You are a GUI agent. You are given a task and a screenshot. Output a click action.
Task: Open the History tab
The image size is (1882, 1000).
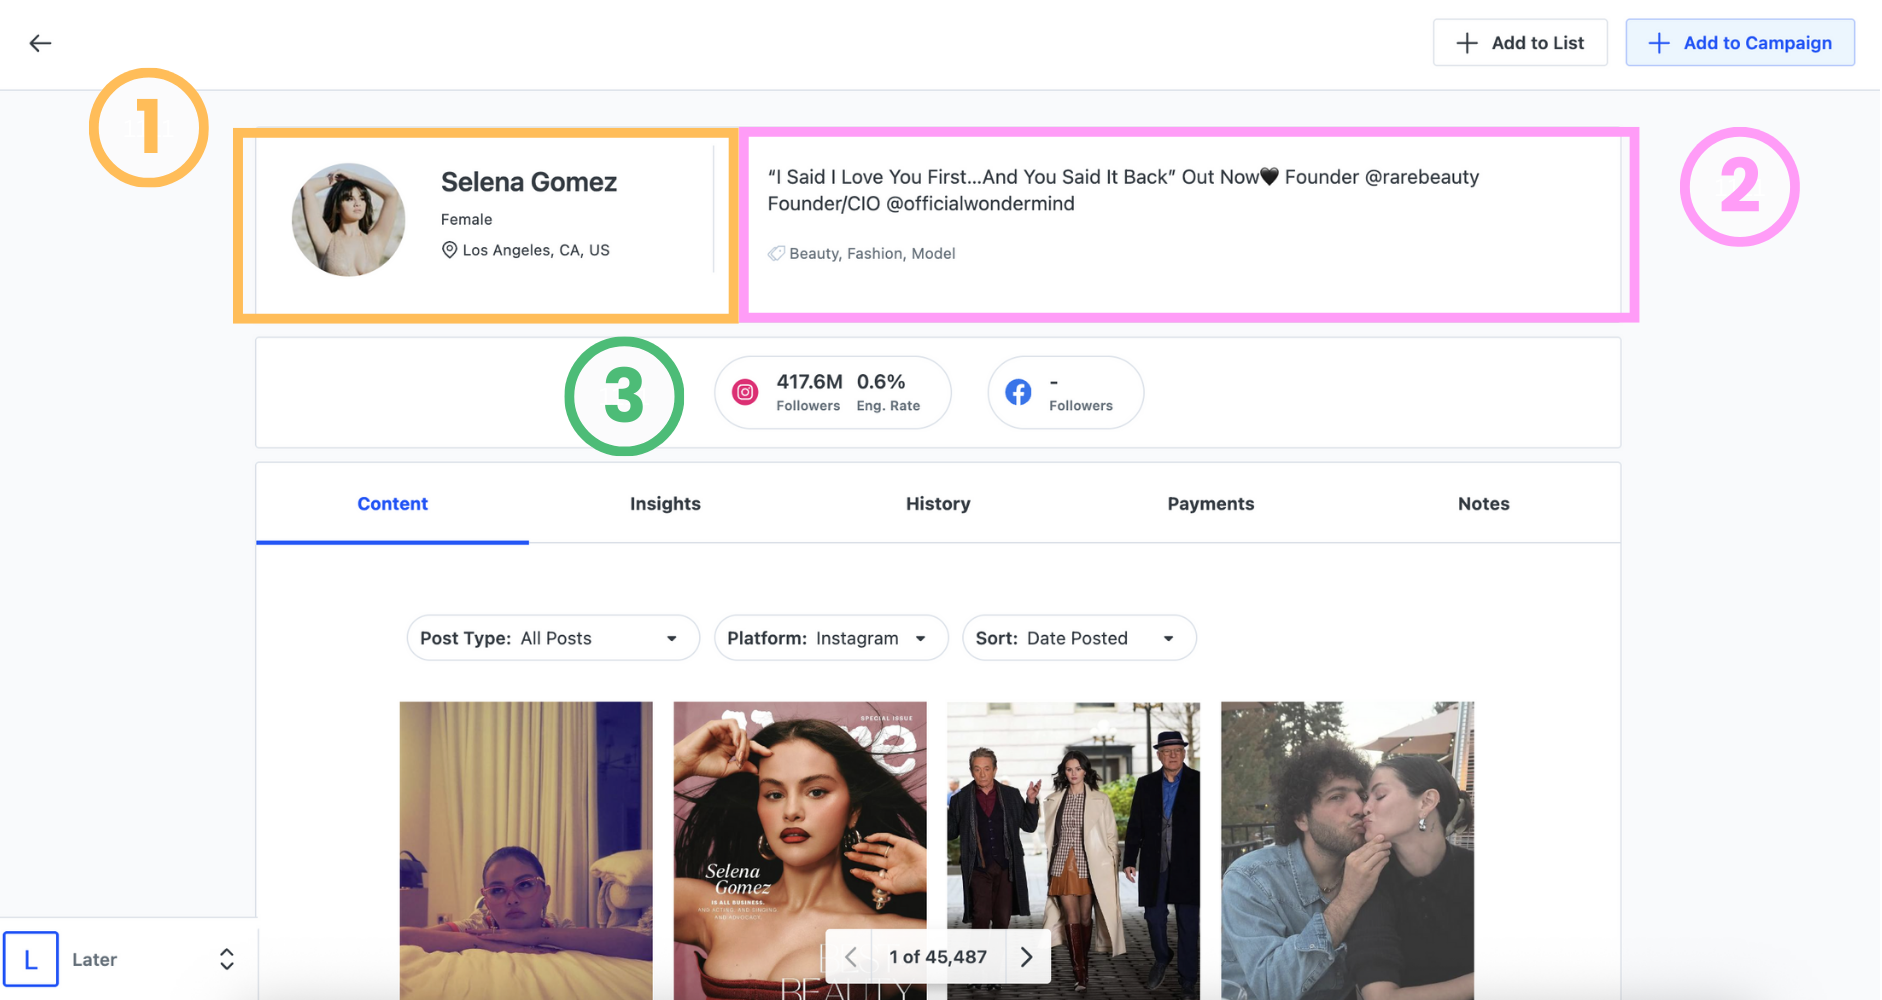click(x=938, y=504)
